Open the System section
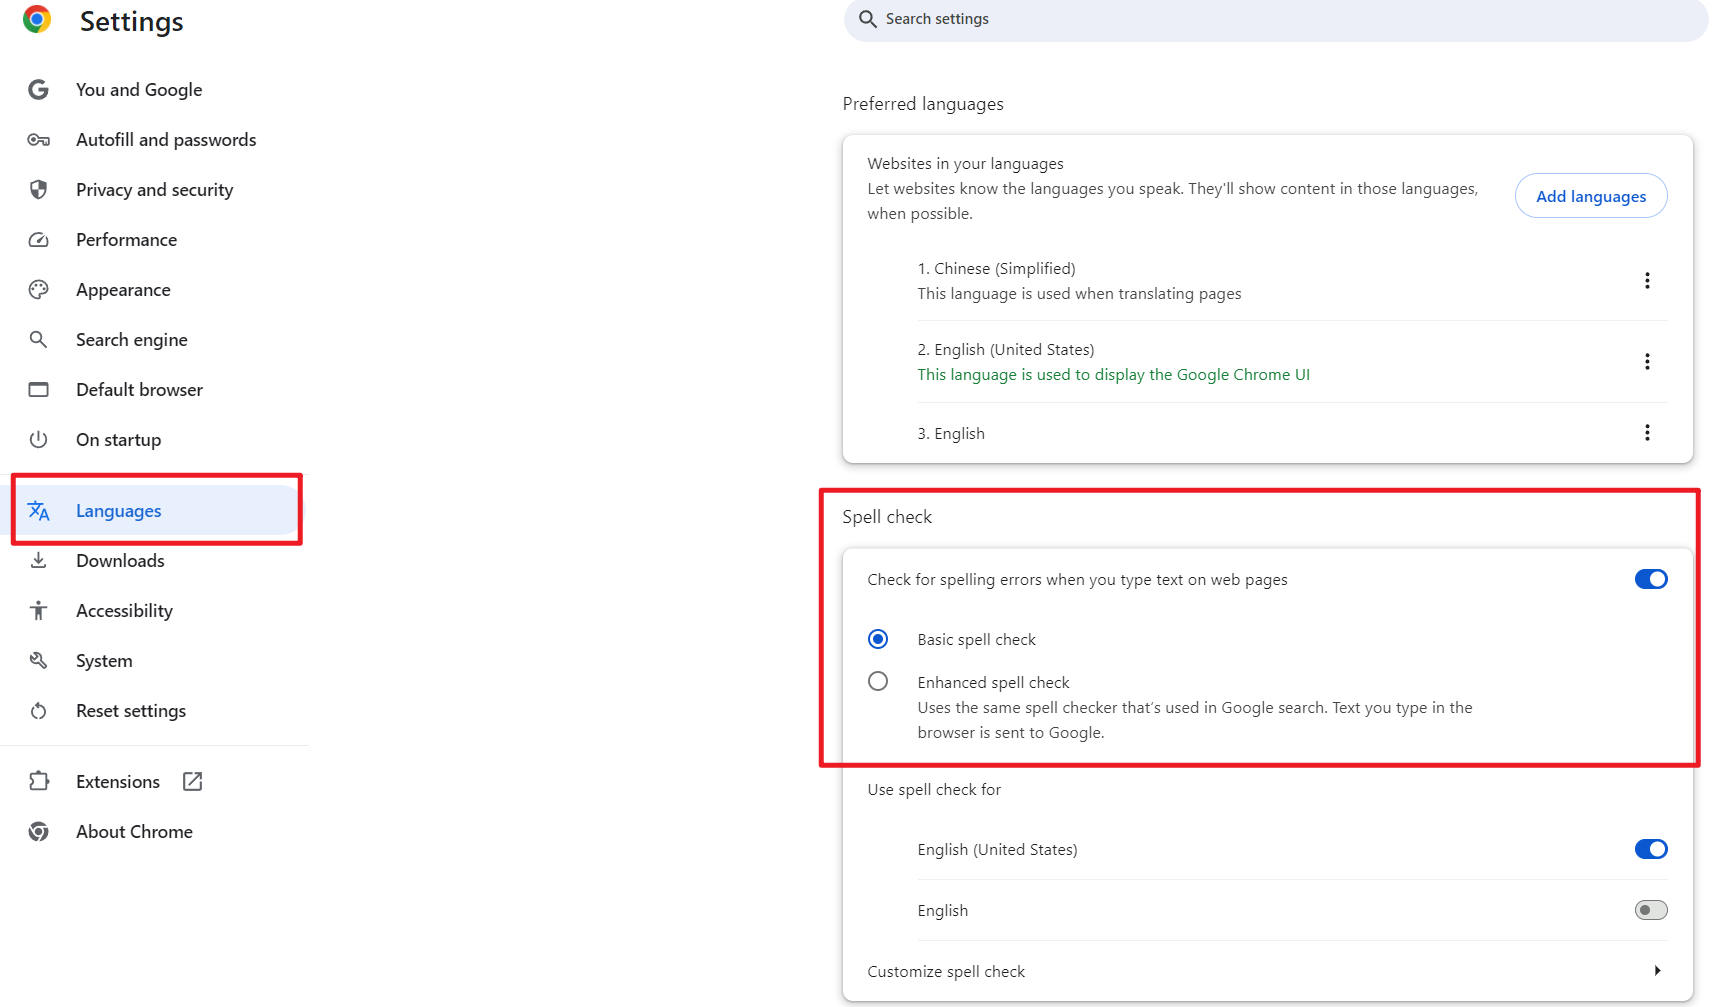1733x1007 pixels. pyautogui.click(x=104, y=661)
